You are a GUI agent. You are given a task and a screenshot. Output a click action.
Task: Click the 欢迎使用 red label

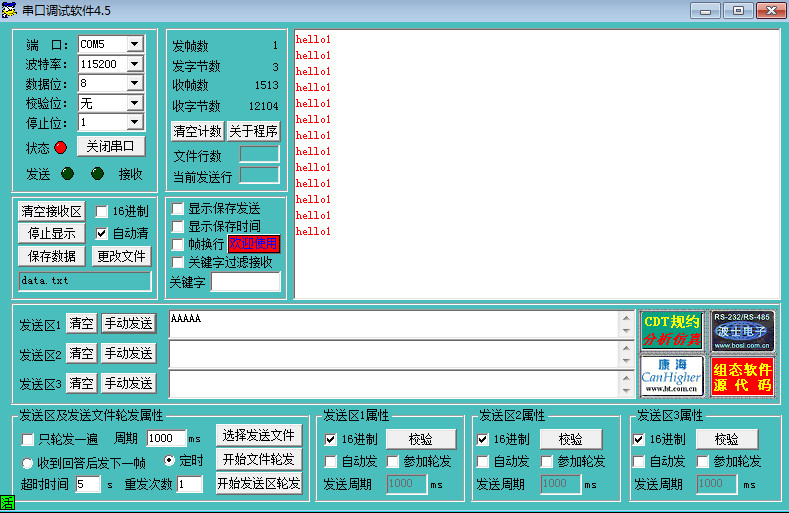click(253, 244)
